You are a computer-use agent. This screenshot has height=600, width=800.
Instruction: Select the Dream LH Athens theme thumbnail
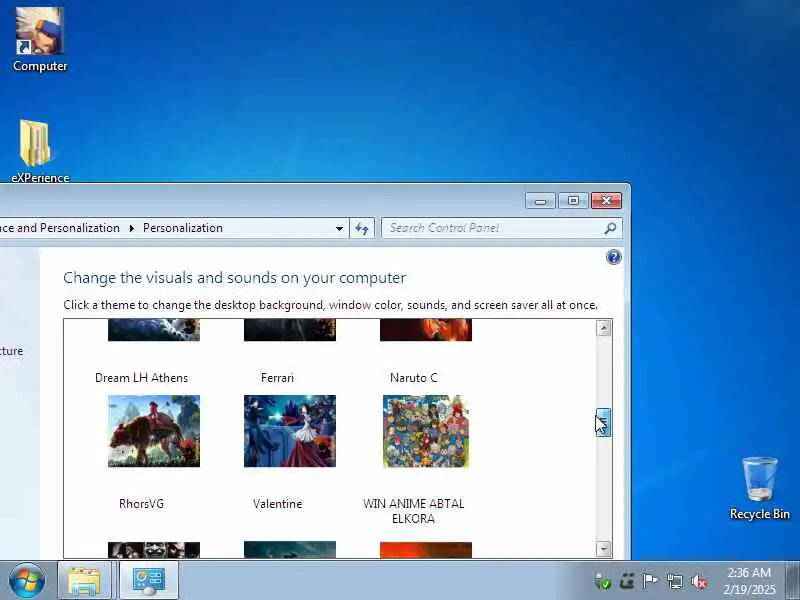click(154, 330)
